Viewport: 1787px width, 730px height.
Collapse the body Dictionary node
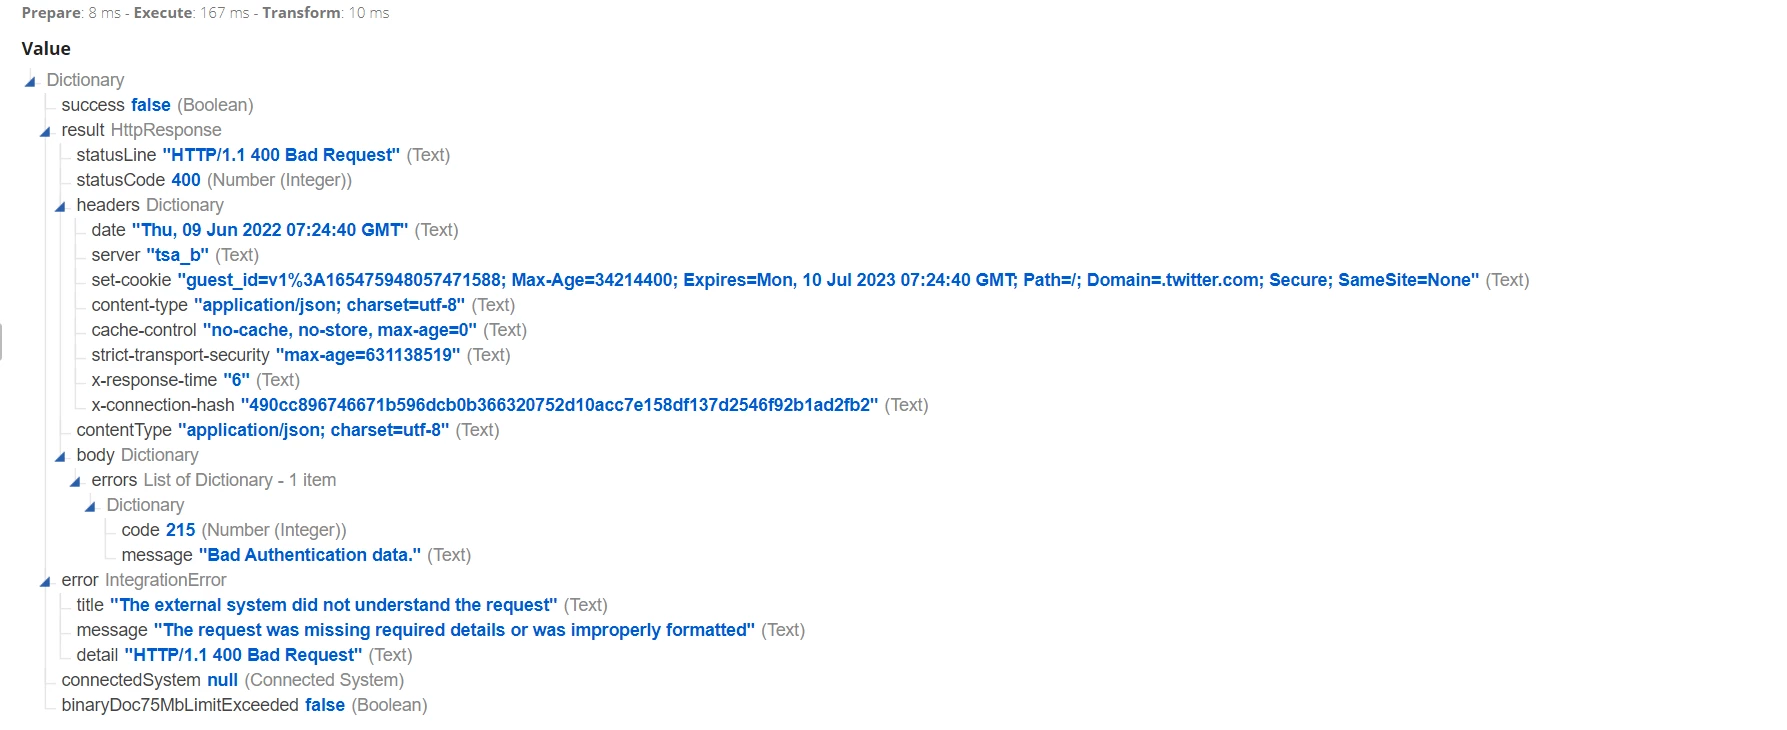[x=60, y=456]
